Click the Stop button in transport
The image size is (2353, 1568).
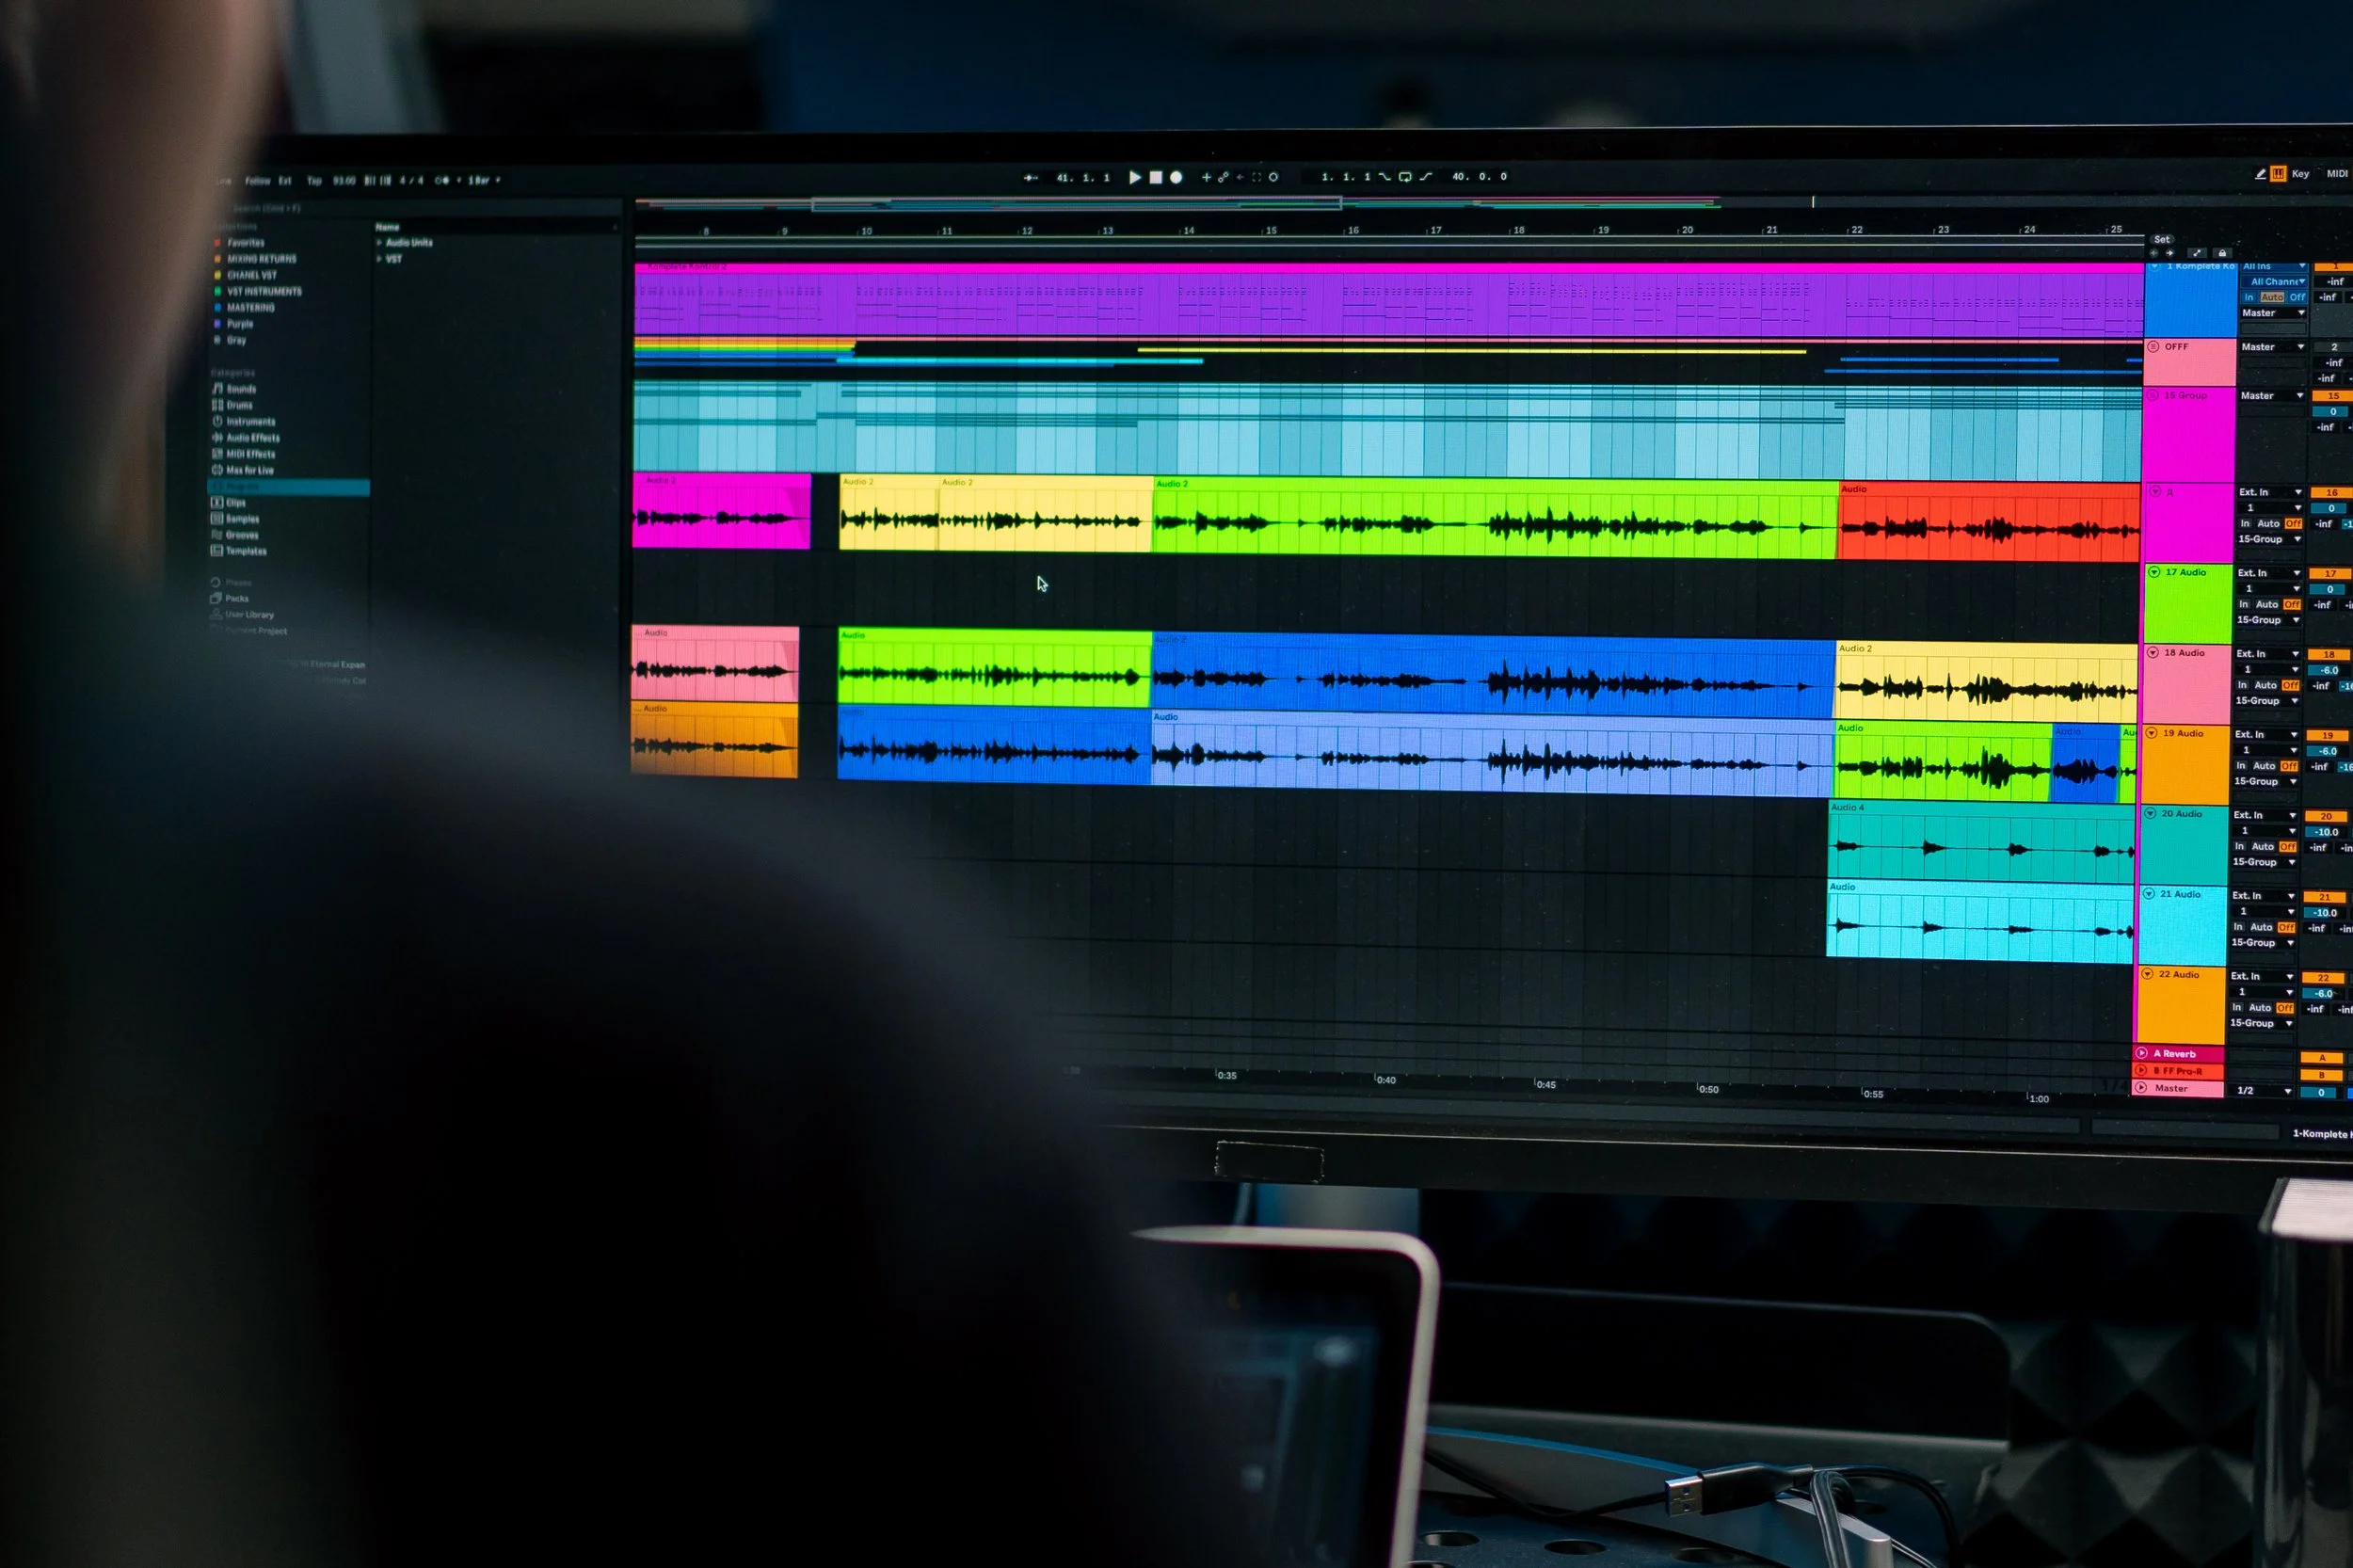(1155, 177)
